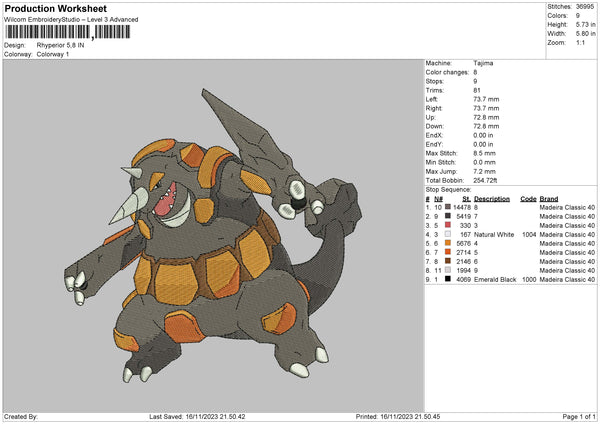Click the N# column header
The image size is (600, 424).
(x=437, y=198)
